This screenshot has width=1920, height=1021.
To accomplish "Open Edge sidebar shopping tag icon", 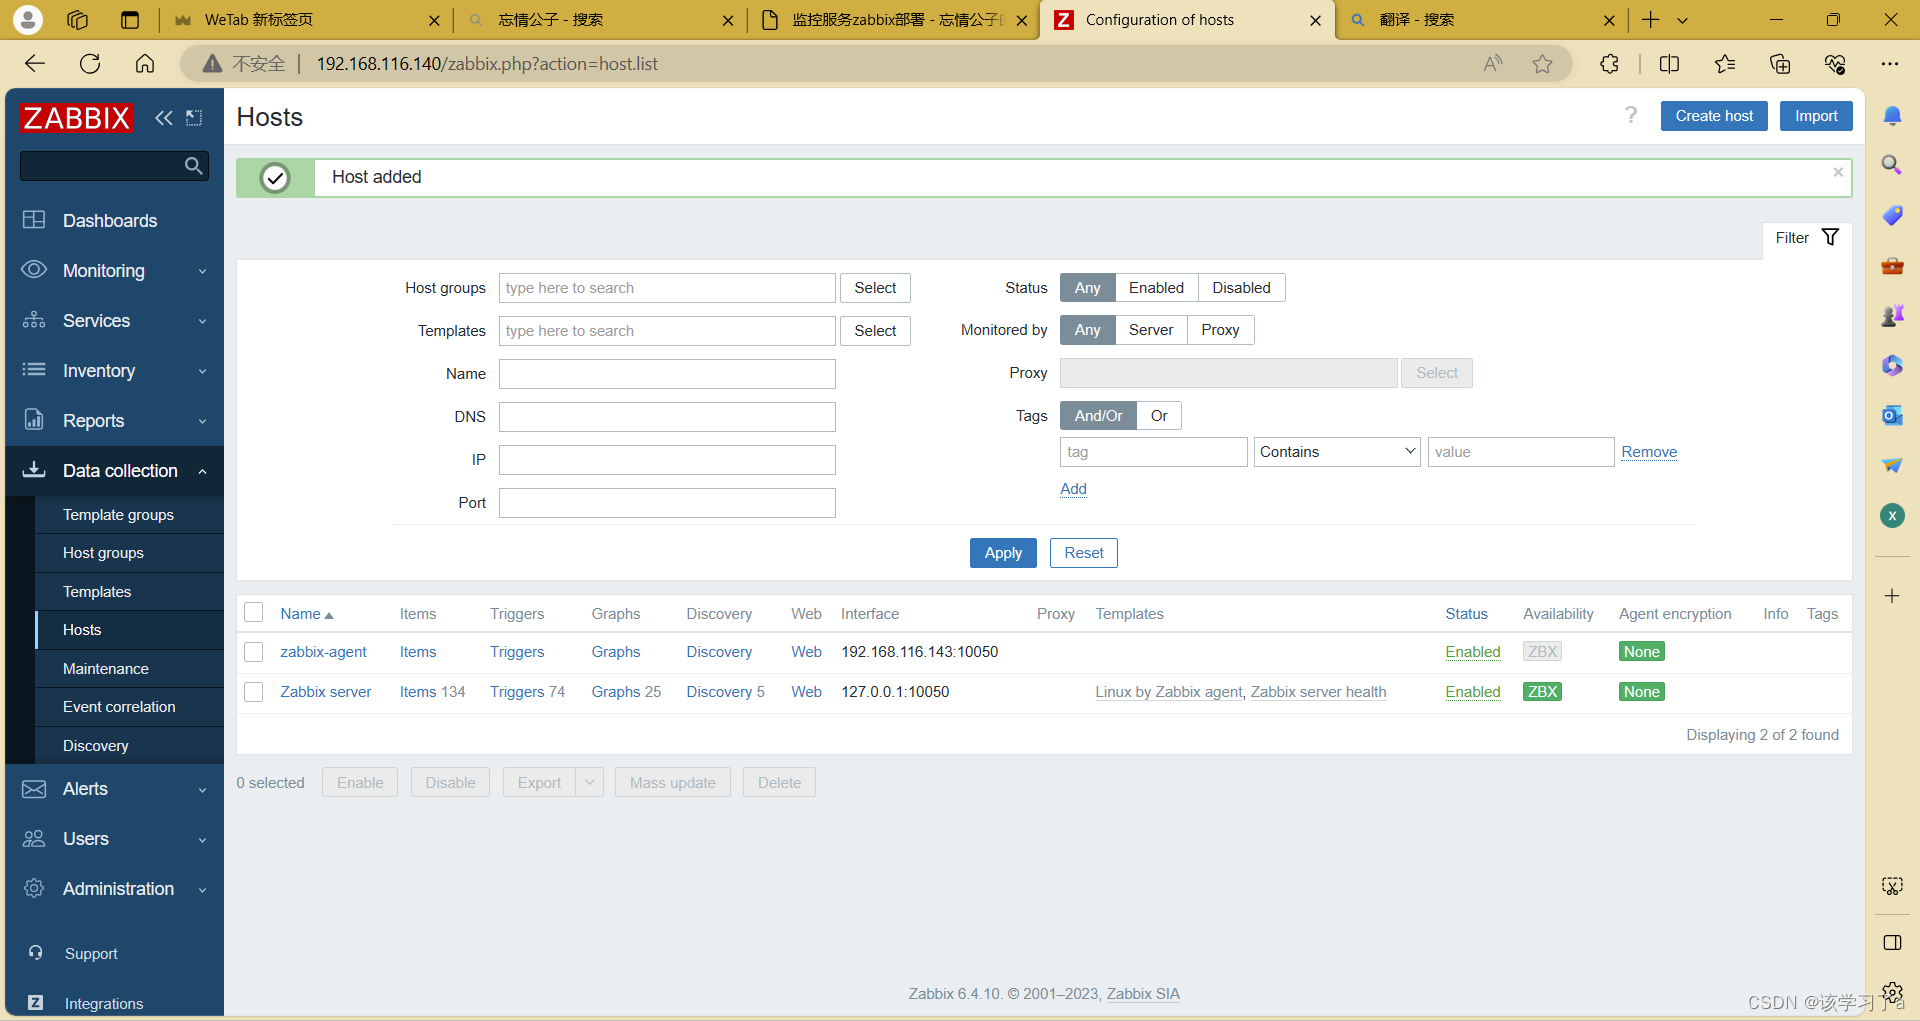I will click(1892, 215).
